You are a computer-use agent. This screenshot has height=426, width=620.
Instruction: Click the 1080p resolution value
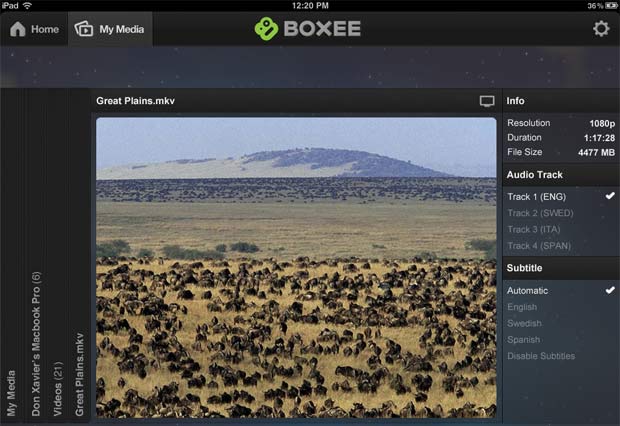[x=602, y=123]
